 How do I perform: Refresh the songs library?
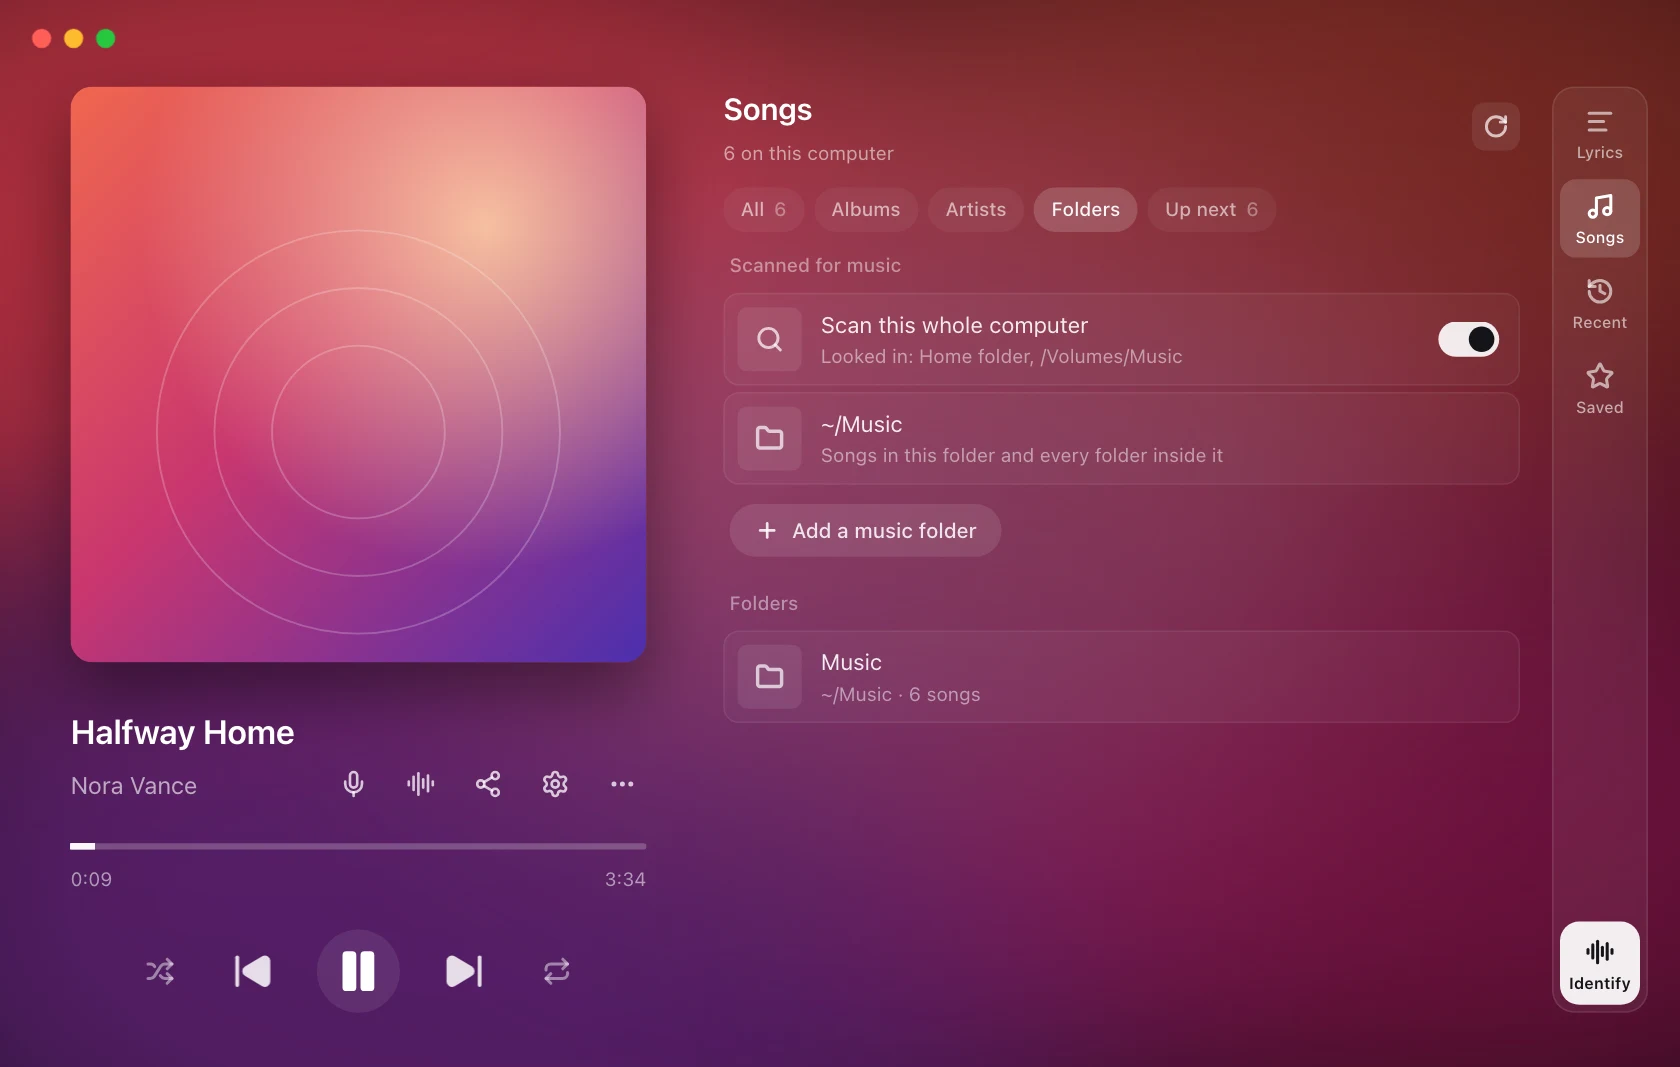[1495, 127]
